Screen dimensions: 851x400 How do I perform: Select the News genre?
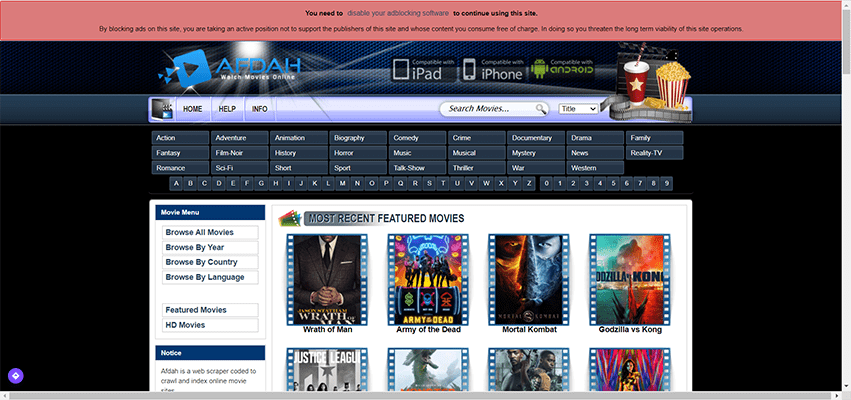click(x=595, y=153)
